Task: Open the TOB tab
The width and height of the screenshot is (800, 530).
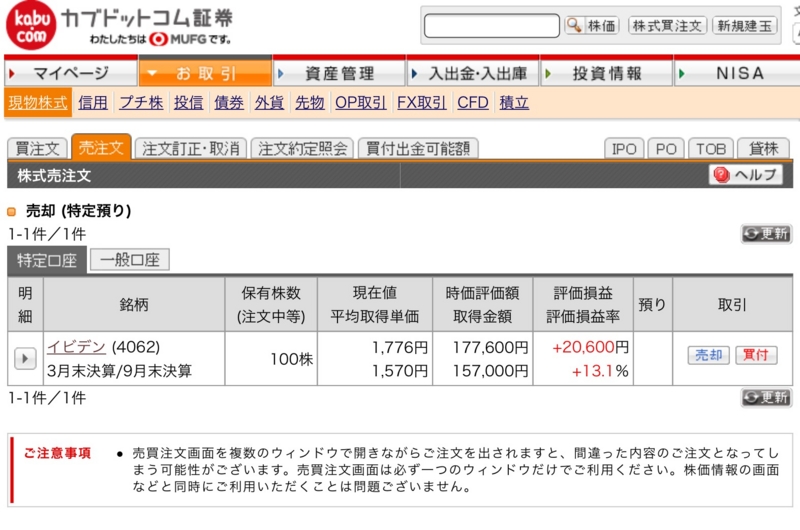Action: coord(711,148)
